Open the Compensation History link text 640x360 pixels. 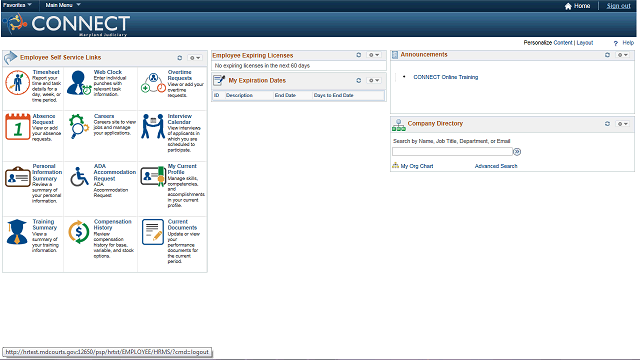[113, 224]
